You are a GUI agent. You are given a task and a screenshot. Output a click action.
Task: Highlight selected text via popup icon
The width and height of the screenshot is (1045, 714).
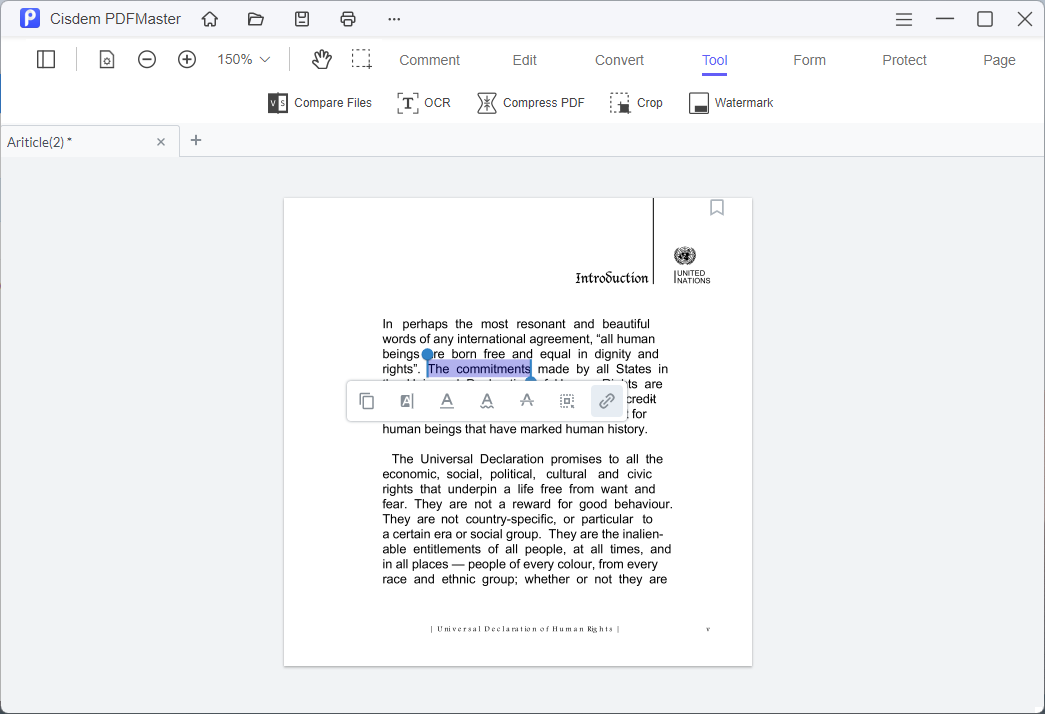pyautogui.click(x=407, y=401)
